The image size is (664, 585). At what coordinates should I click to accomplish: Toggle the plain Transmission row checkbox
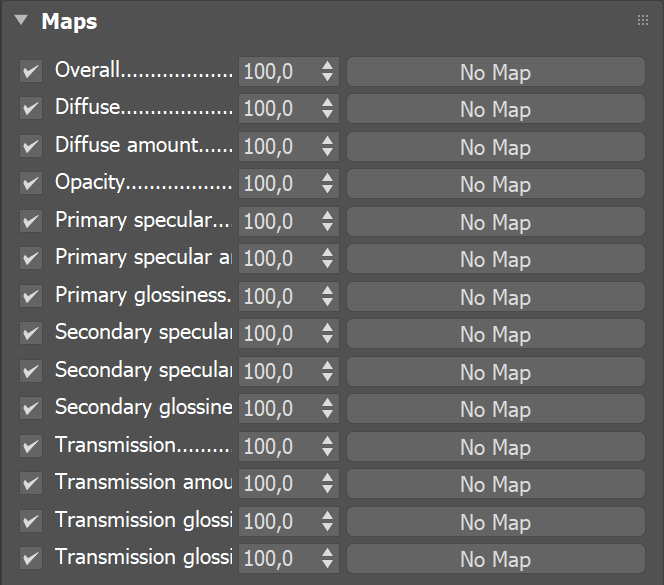[x=31, y=446]
